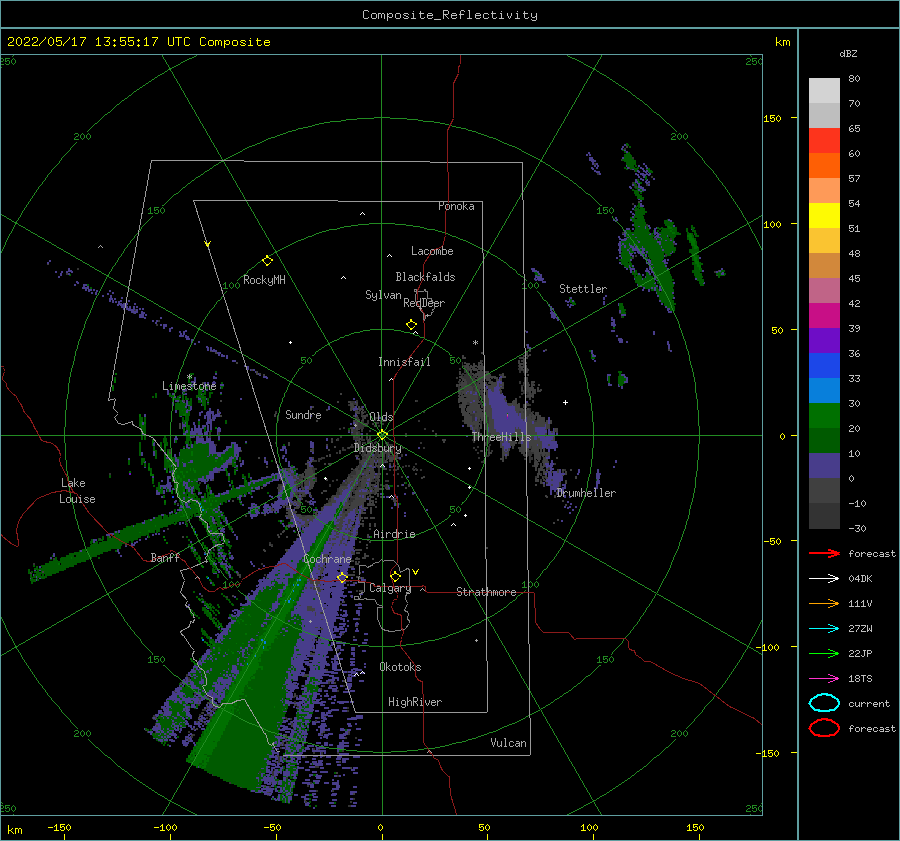Click the ThreeHills town label

coord(501,437)
